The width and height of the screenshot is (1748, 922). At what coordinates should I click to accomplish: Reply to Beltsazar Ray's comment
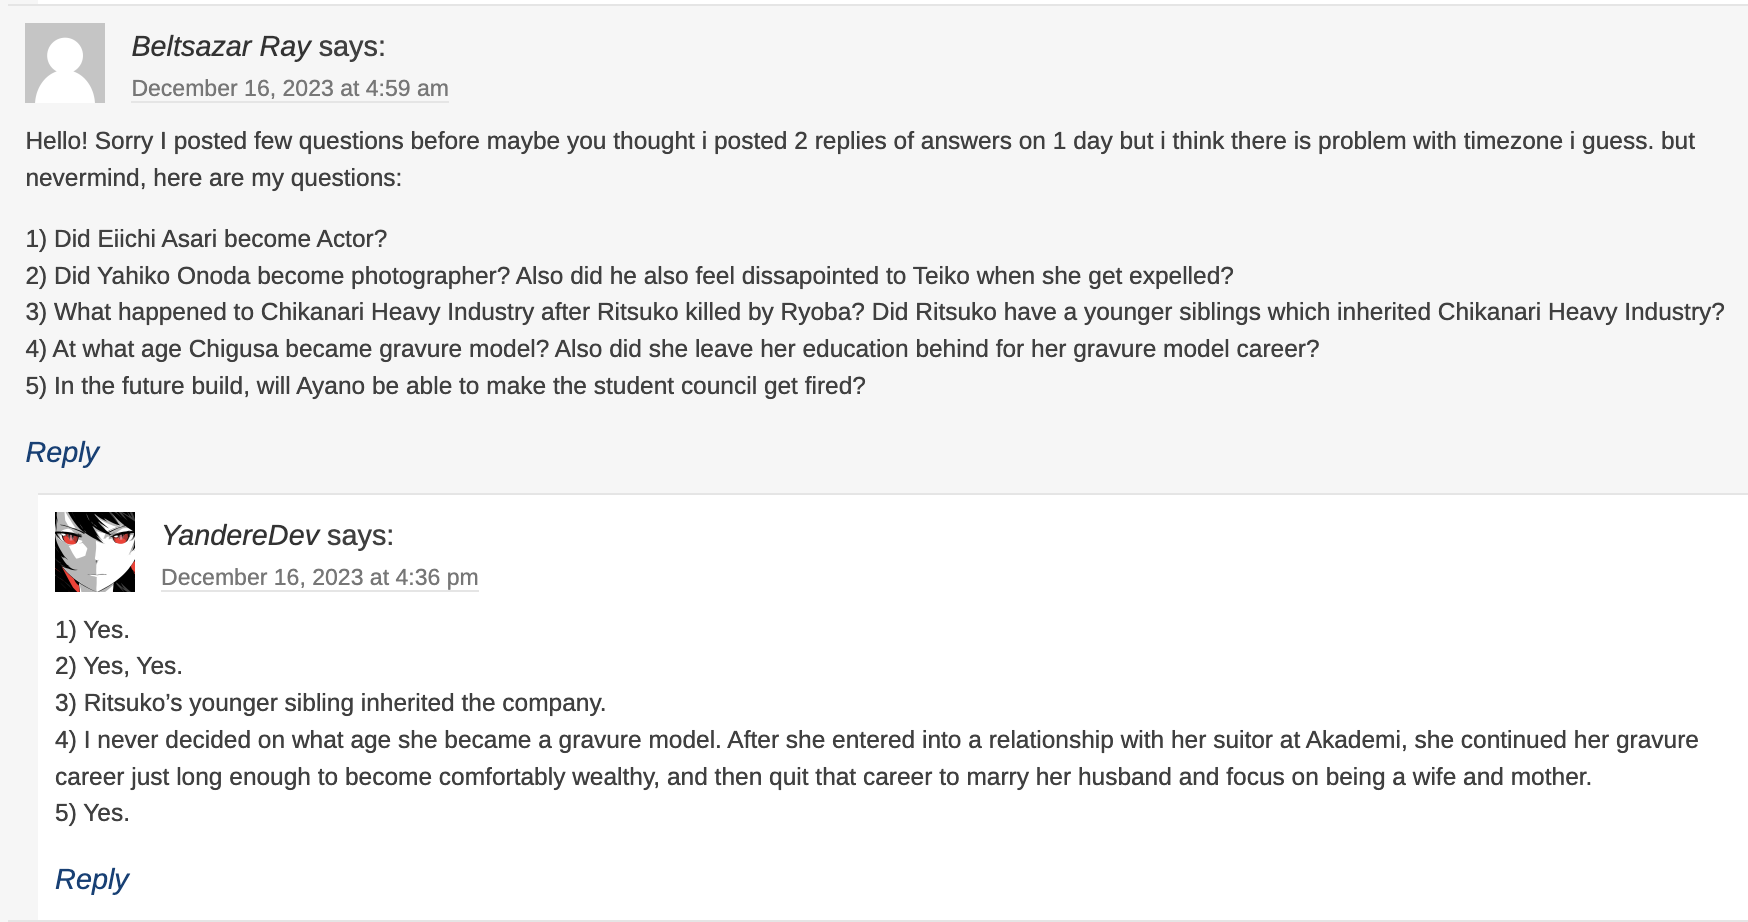(62, 452)
